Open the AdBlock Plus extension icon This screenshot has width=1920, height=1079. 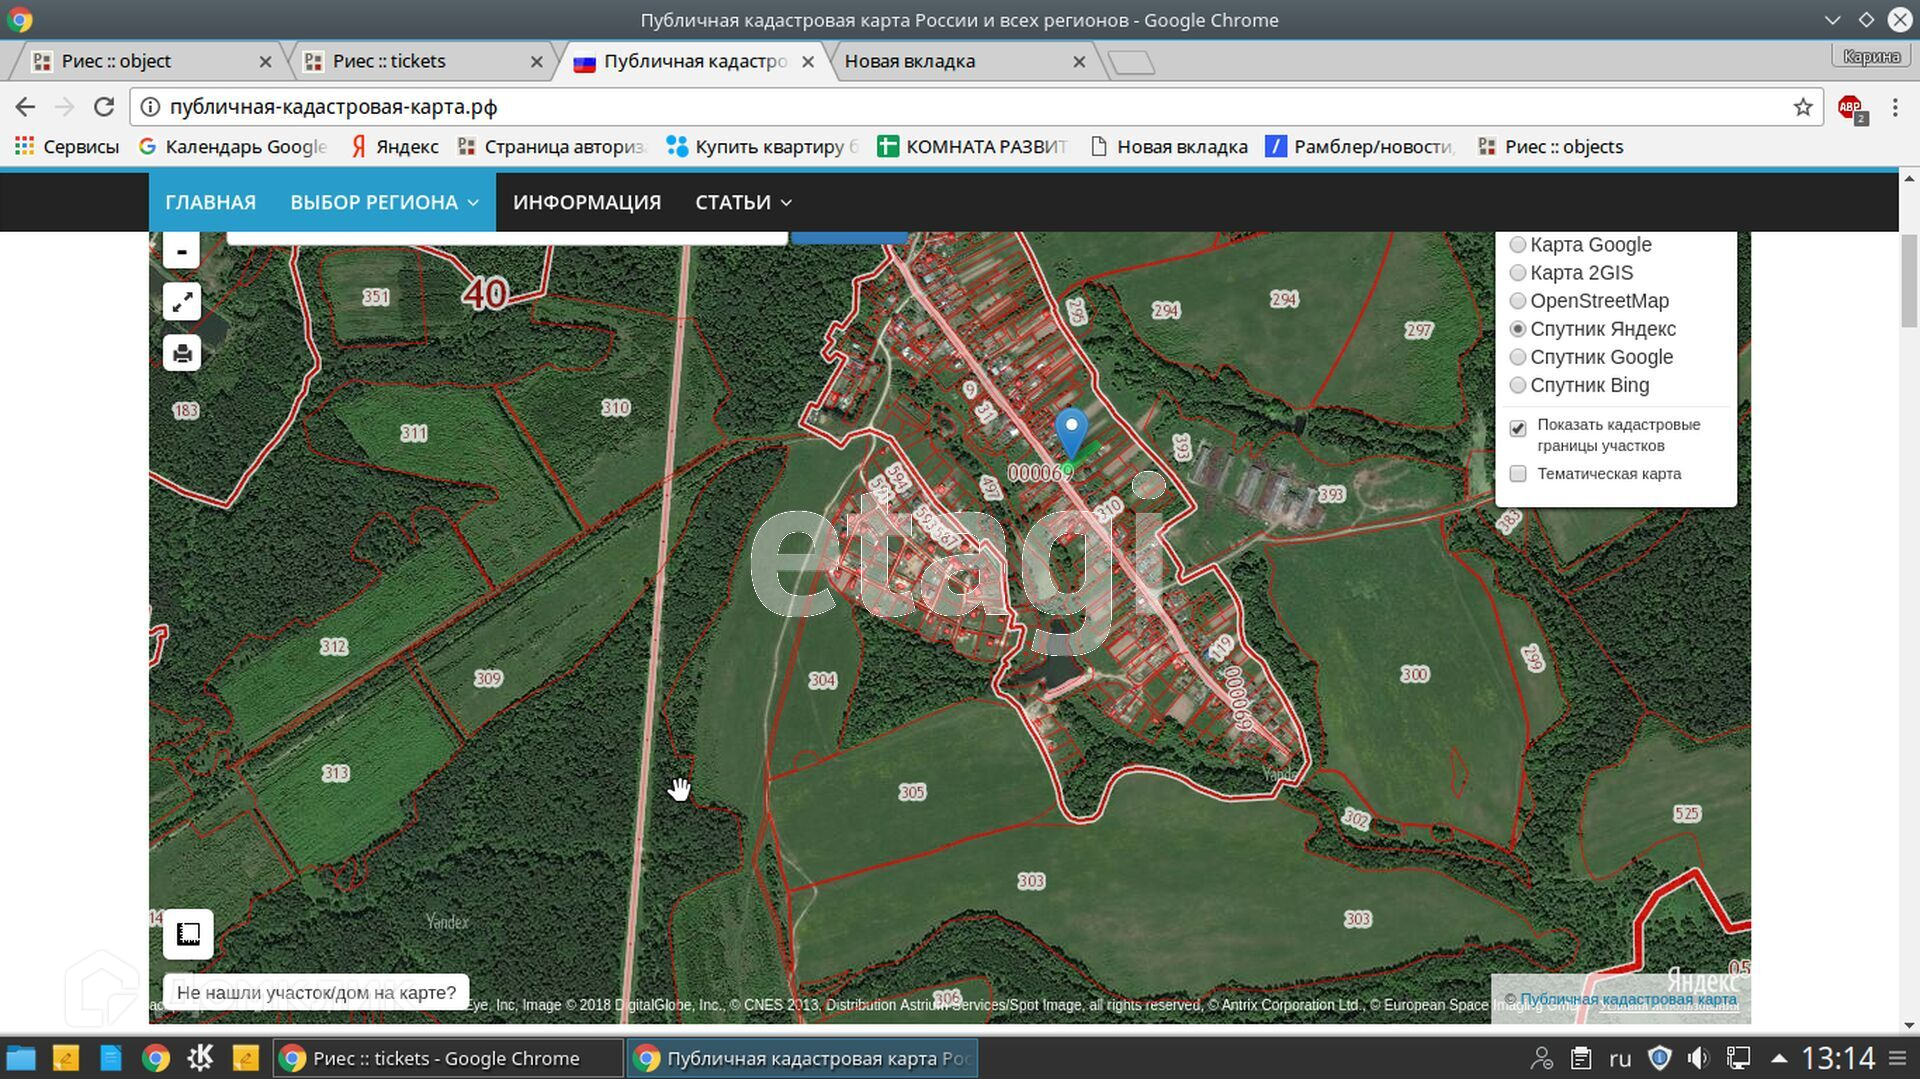pos(1851,107)
